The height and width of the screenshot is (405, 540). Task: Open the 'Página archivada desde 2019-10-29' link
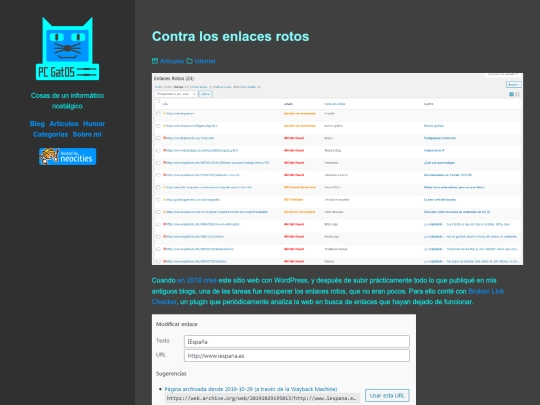(251, 389)
